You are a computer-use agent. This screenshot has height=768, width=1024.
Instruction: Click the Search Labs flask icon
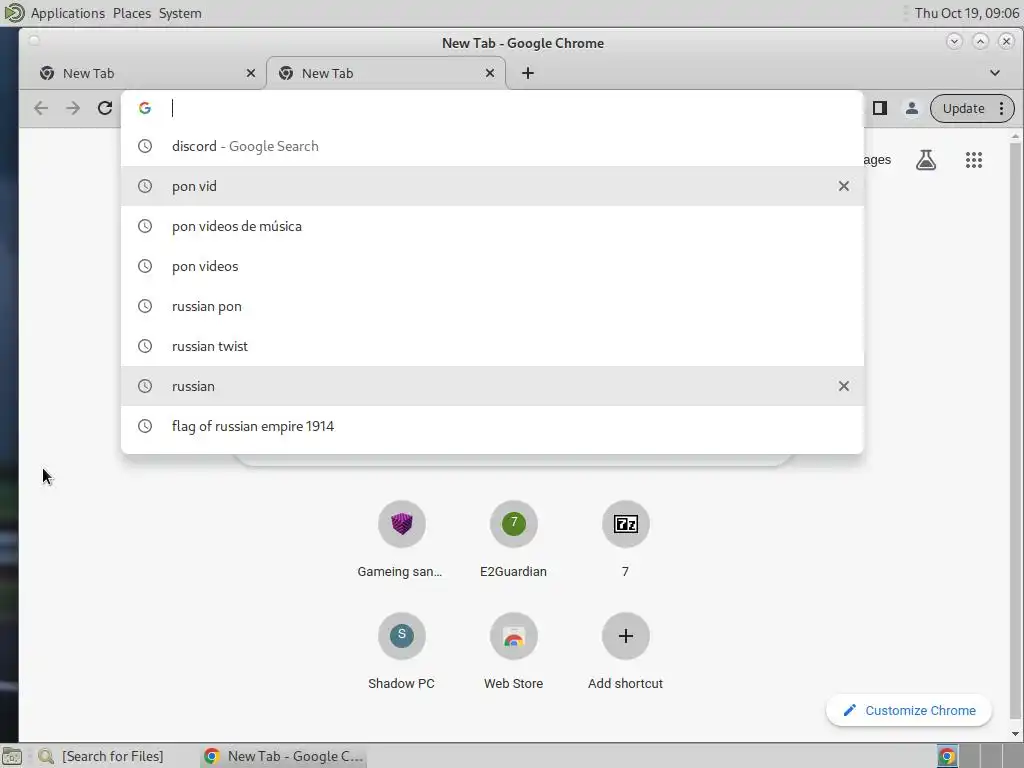click(x=925, y=160)
